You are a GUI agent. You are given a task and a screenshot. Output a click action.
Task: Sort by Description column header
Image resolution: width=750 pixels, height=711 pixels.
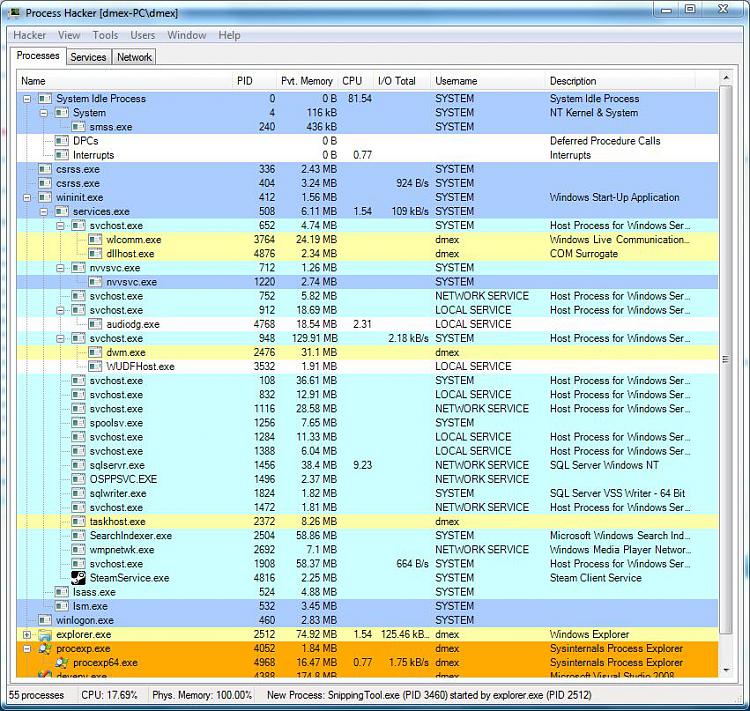pyautogui.click(x=620, y=81)
